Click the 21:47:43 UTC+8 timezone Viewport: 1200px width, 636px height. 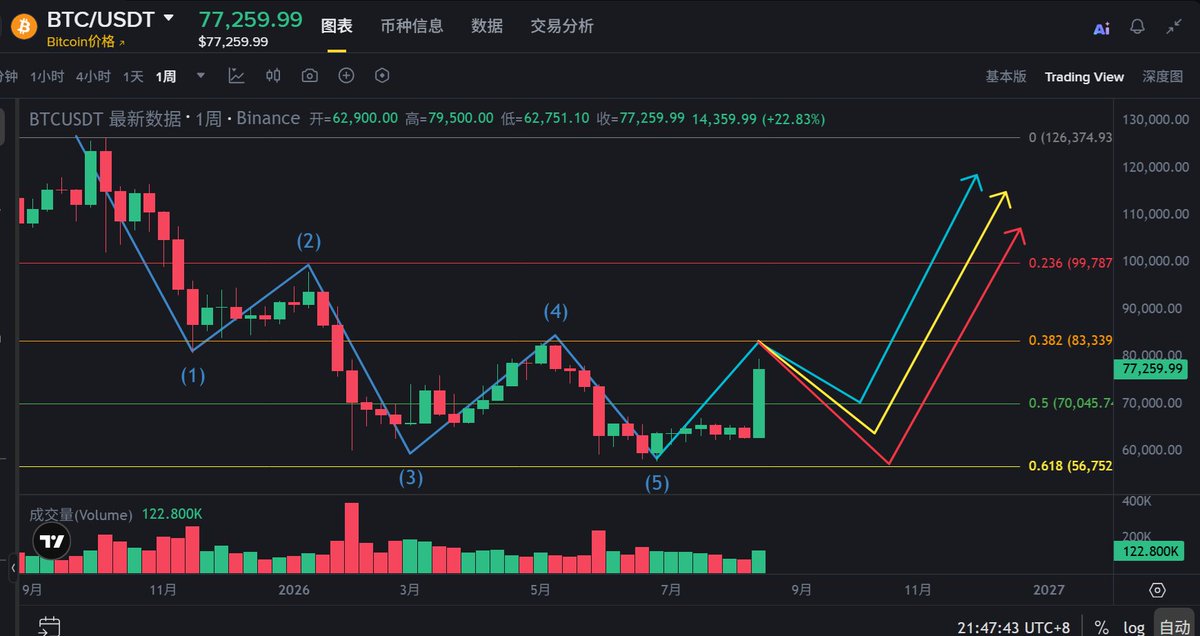pyautogui.click(x=1013, y=627)
